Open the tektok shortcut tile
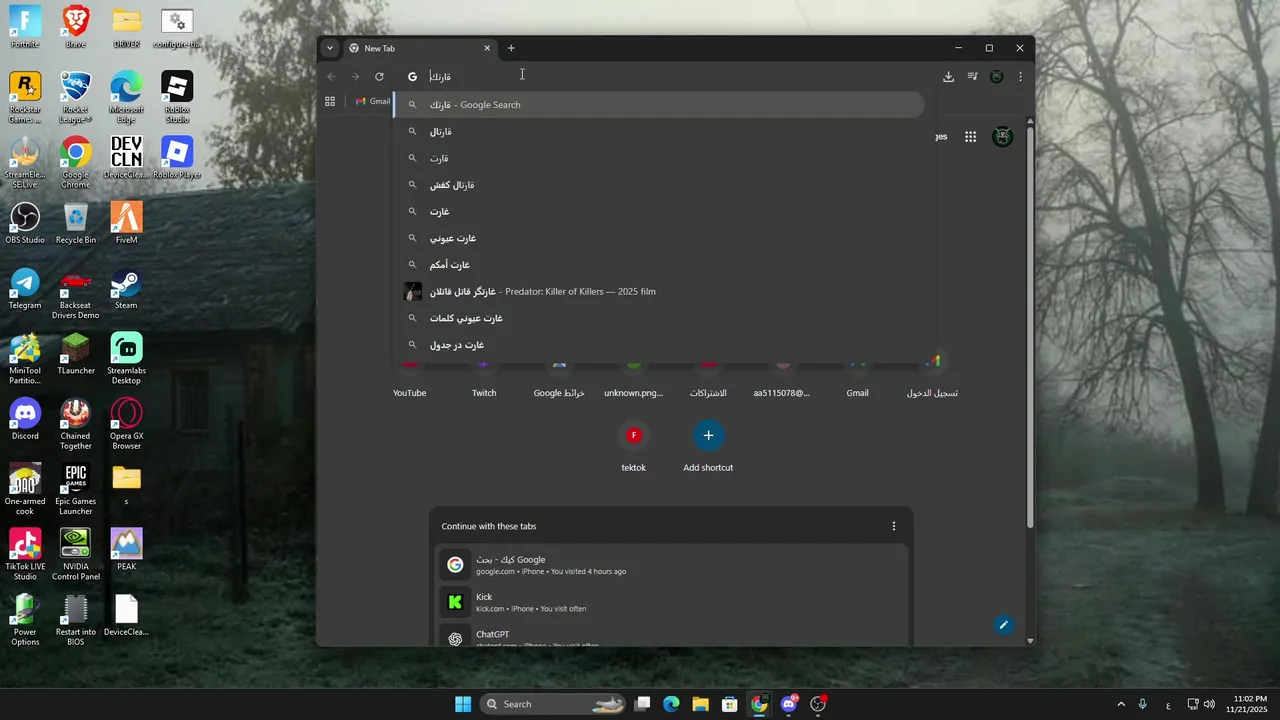 coord(633,446)
